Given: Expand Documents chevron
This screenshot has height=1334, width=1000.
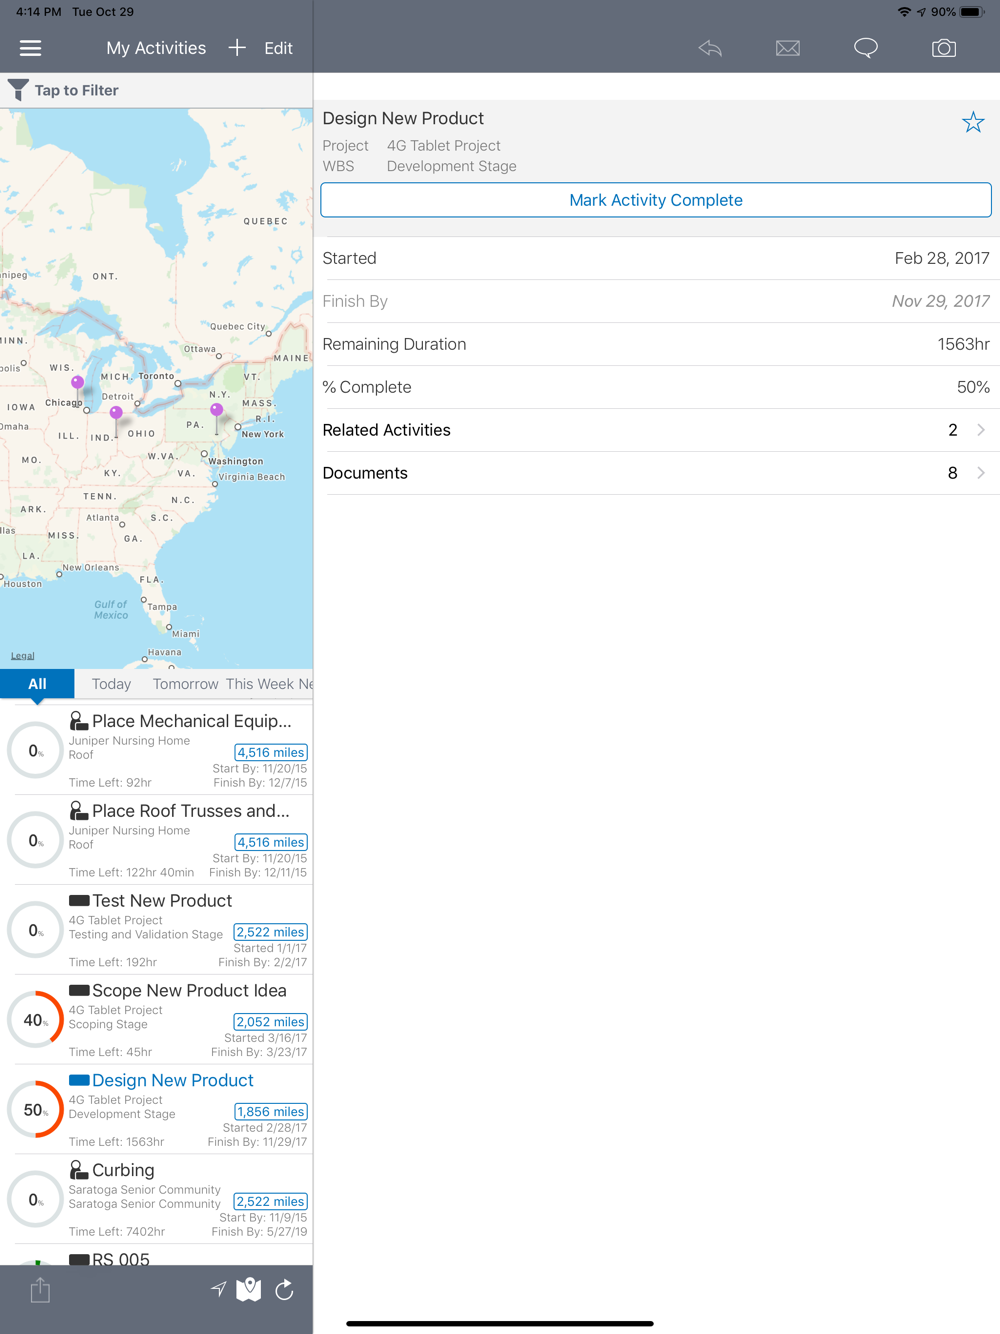Looking at the screenshot, I should coord(981,473).
